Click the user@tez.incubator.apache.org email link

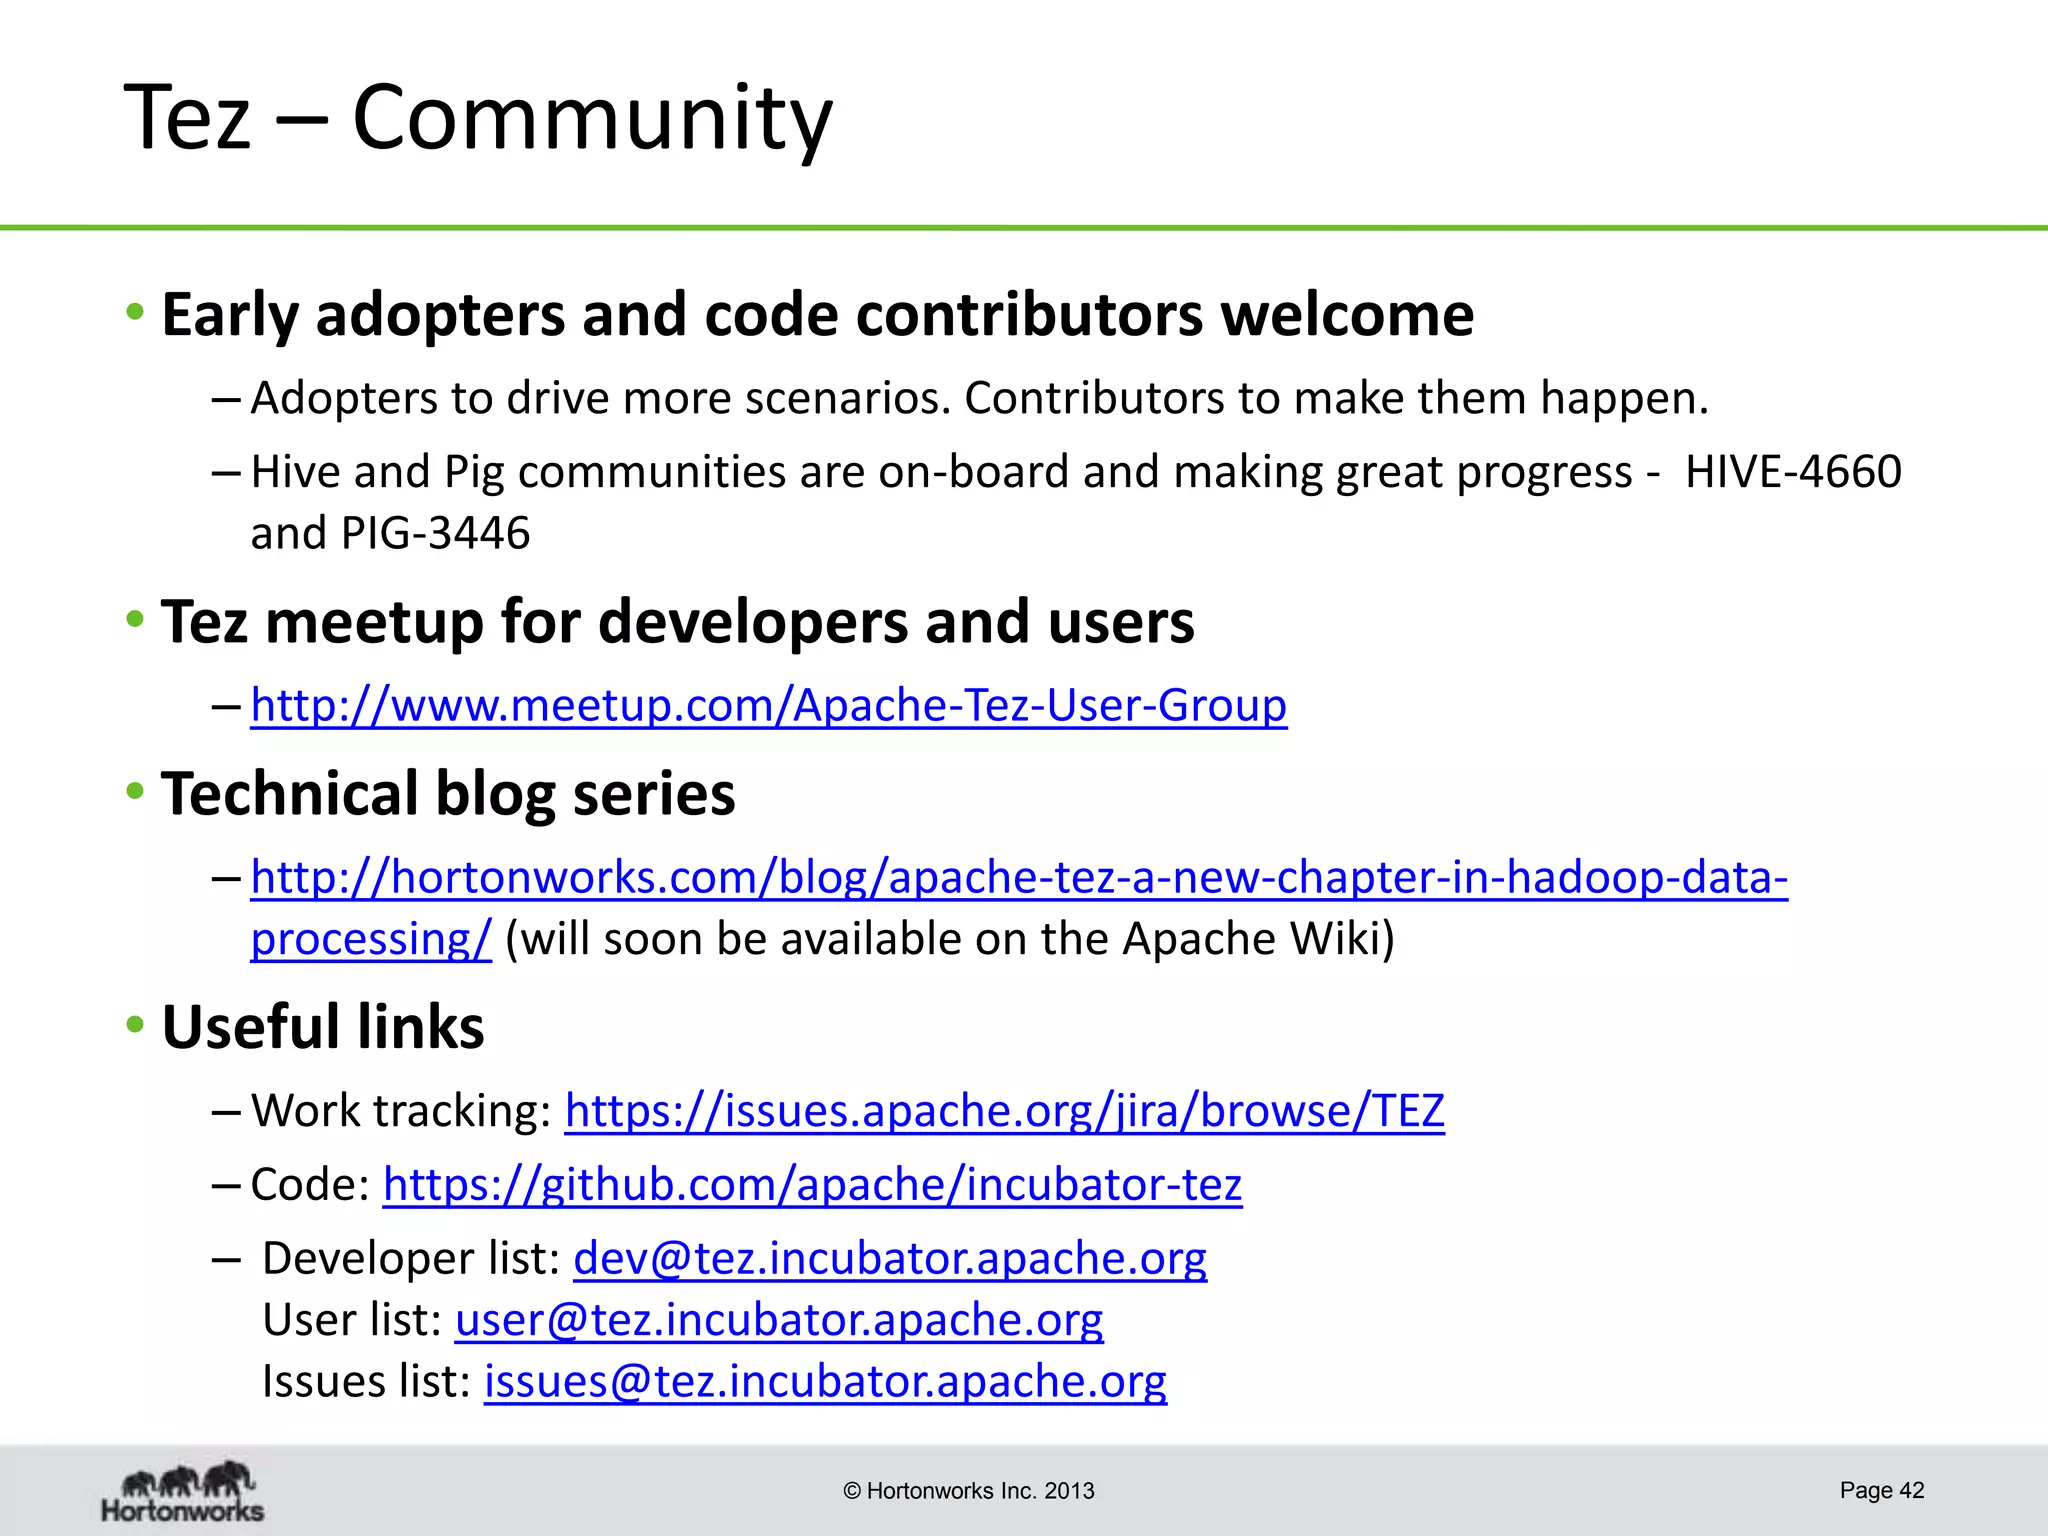click(779, 1320)
